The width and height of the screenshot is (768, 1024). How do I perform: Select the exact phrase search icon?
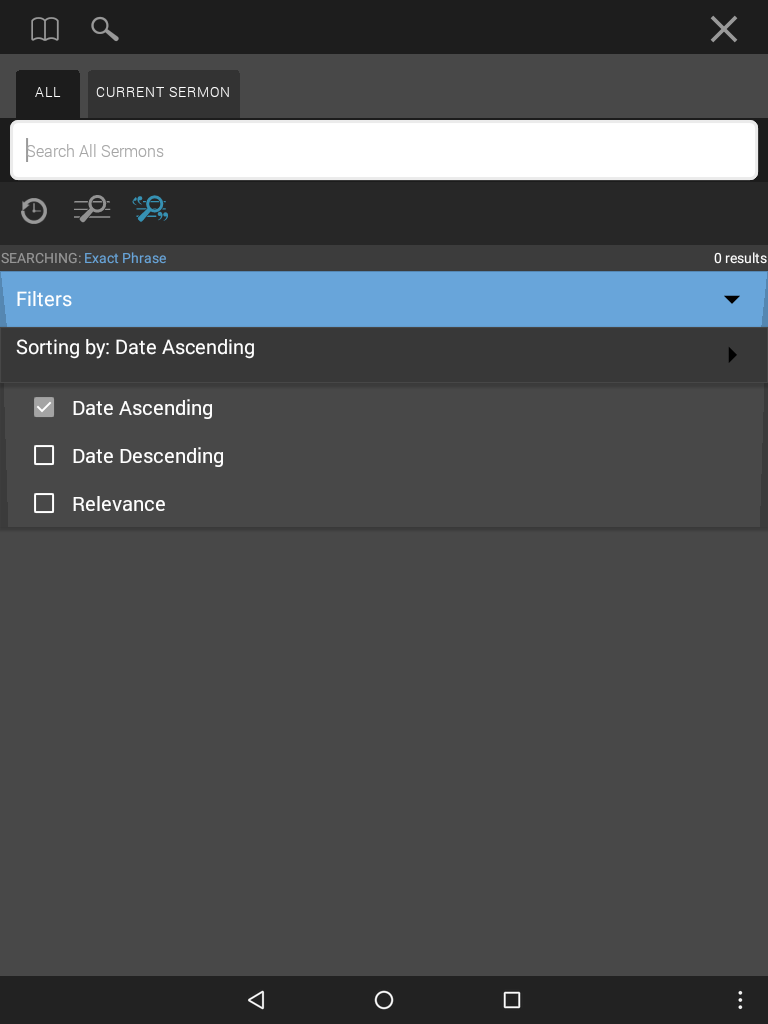151,209
